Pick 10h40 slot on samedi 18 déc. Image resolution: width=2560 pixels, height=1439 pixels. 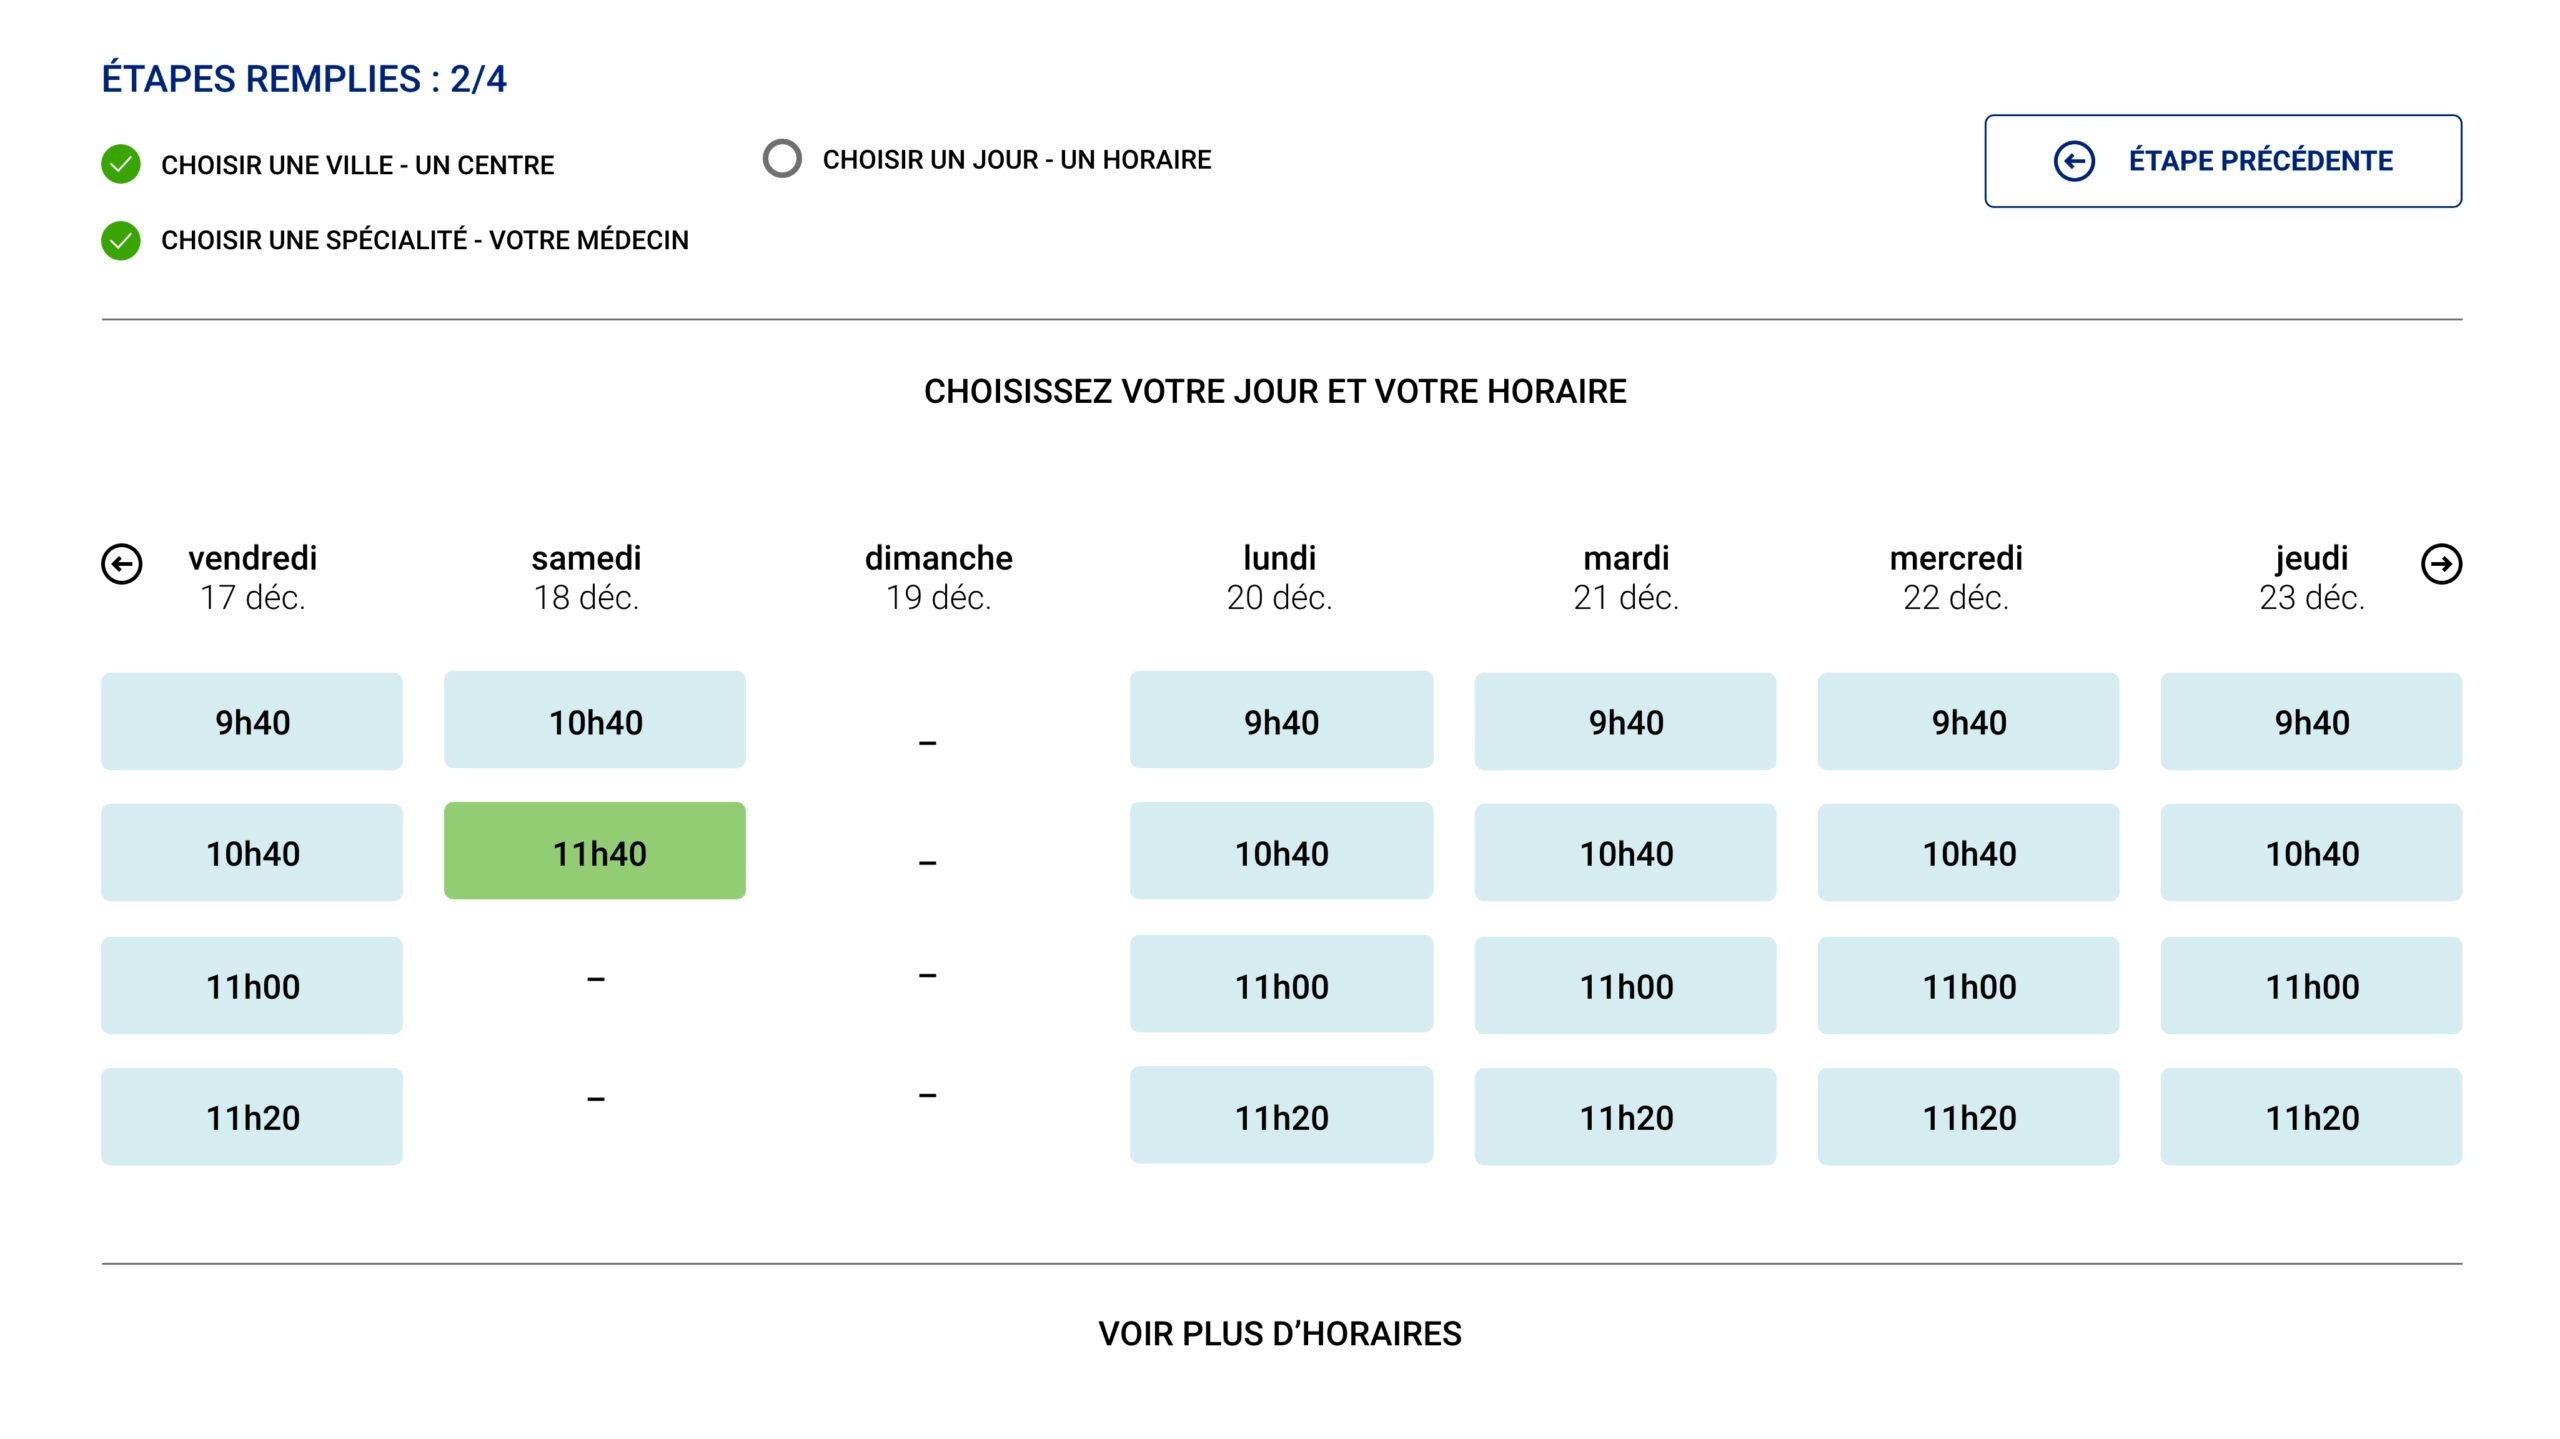click(x=595, y=721)
